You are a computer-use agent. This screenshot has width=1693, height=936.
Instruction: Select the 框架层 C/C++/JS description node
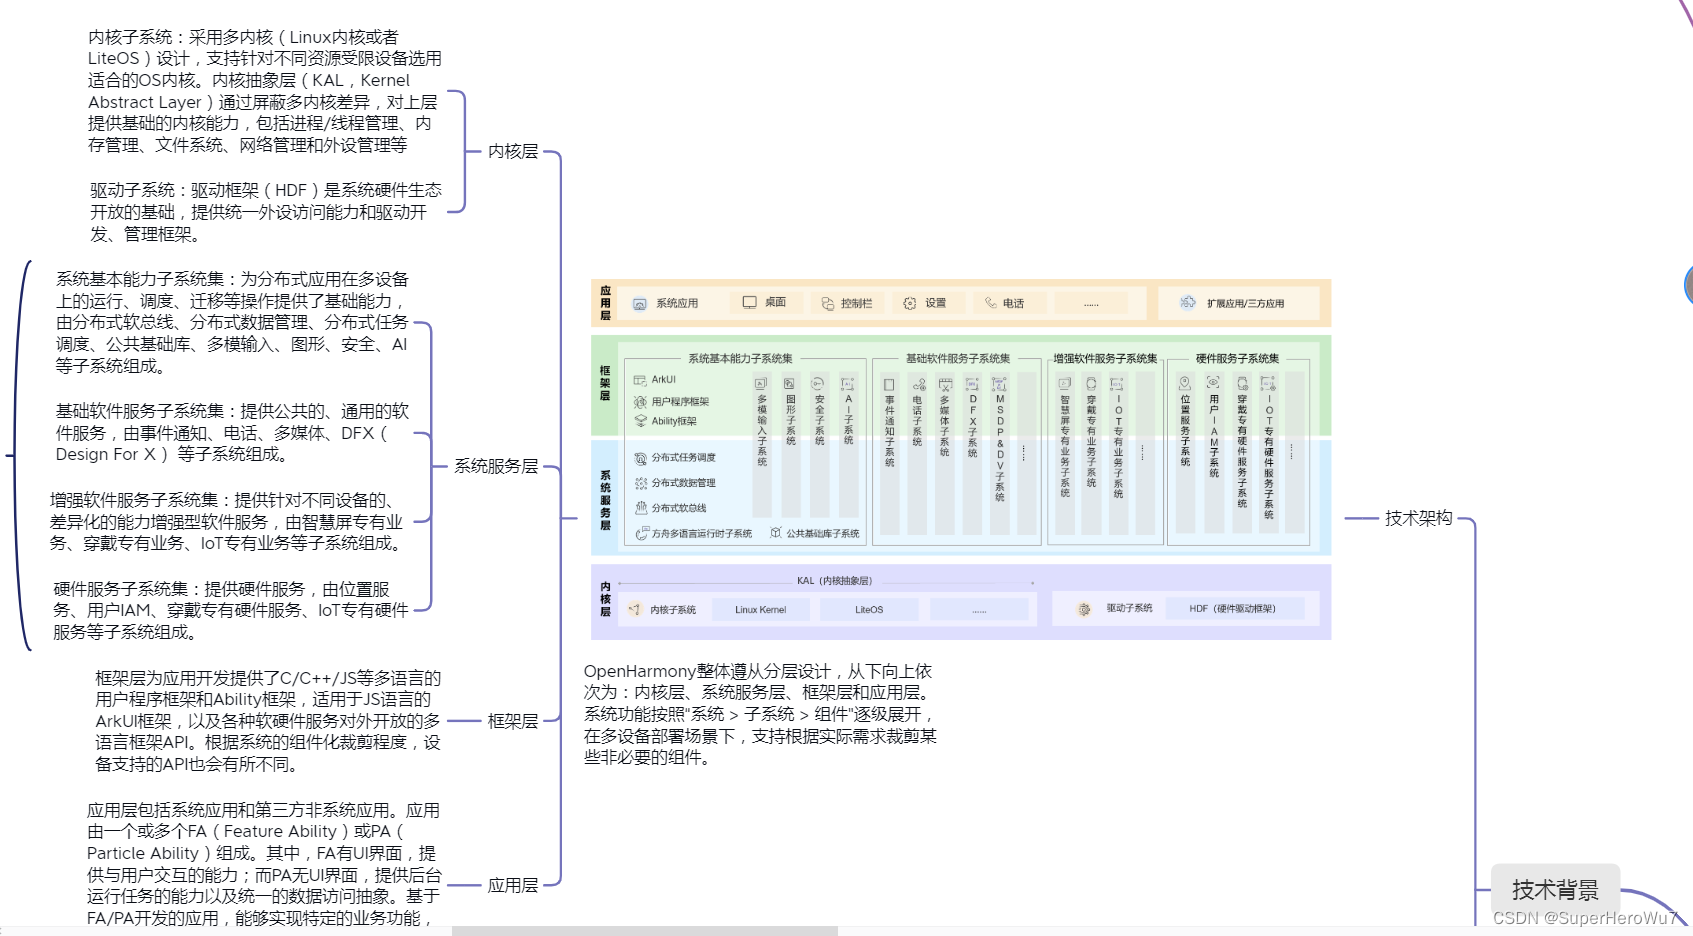coord(268,721)
